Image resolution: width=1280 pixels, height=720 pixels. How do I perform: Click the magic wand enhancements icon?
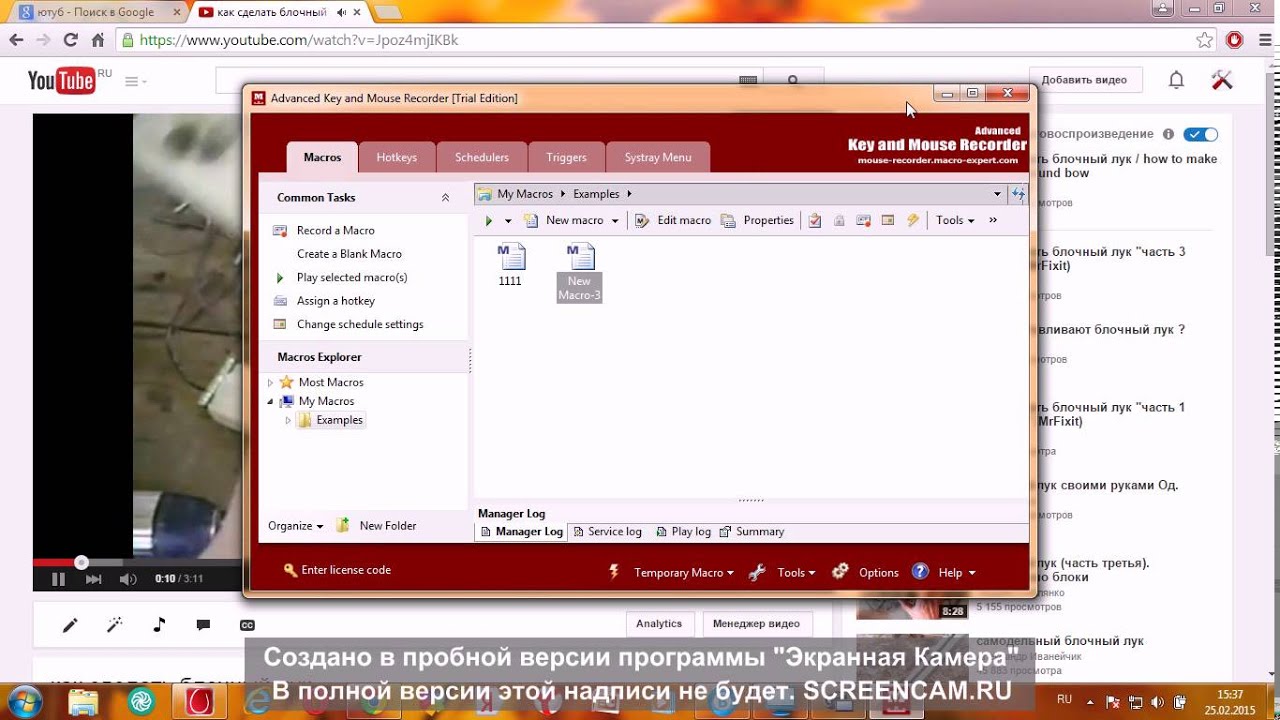point(115,625)
